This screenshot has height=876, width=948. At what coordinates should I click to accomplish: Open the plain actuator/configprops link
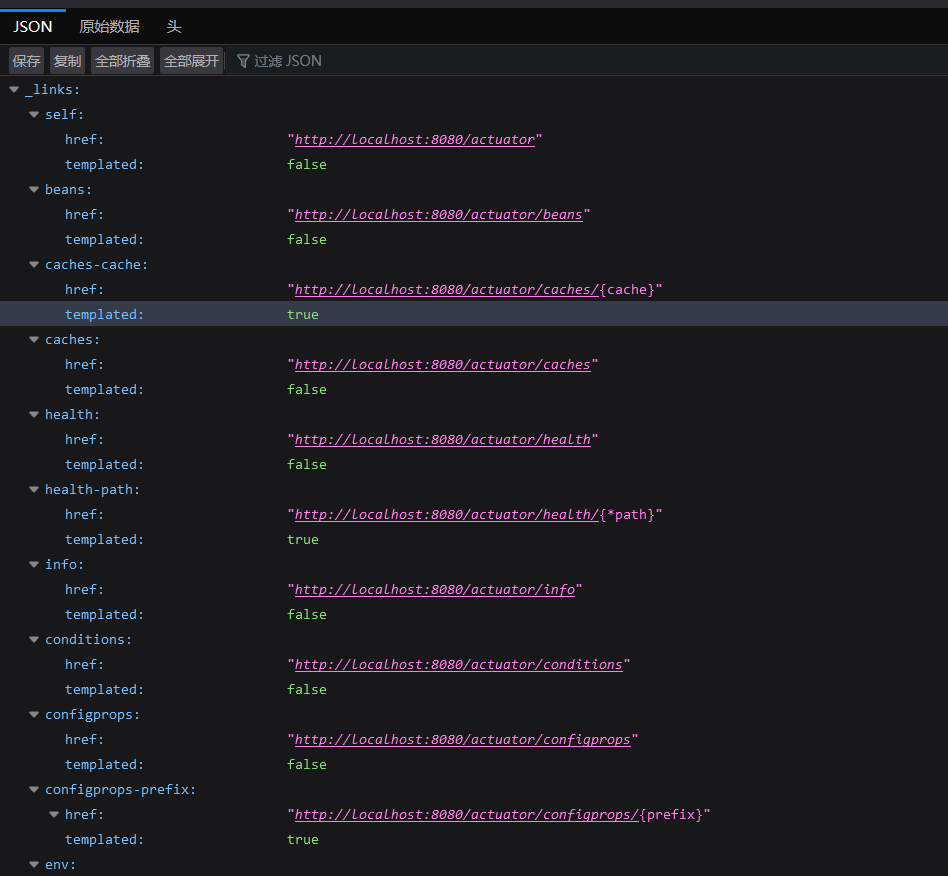463,739
